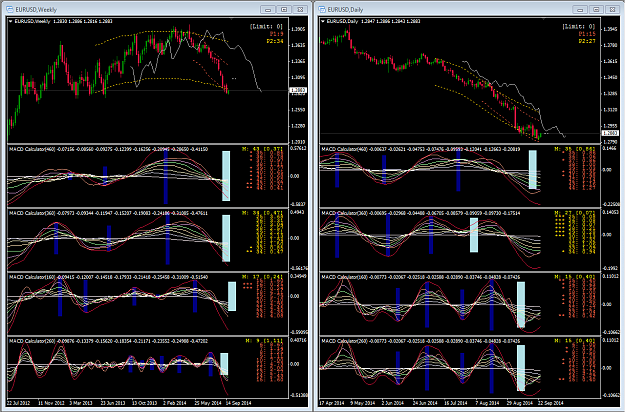This screenshot has width=625, height=412.
Task: Click the 11 Nov 2012 date on Weekly time axis
Action: click(x=51, y=403)
